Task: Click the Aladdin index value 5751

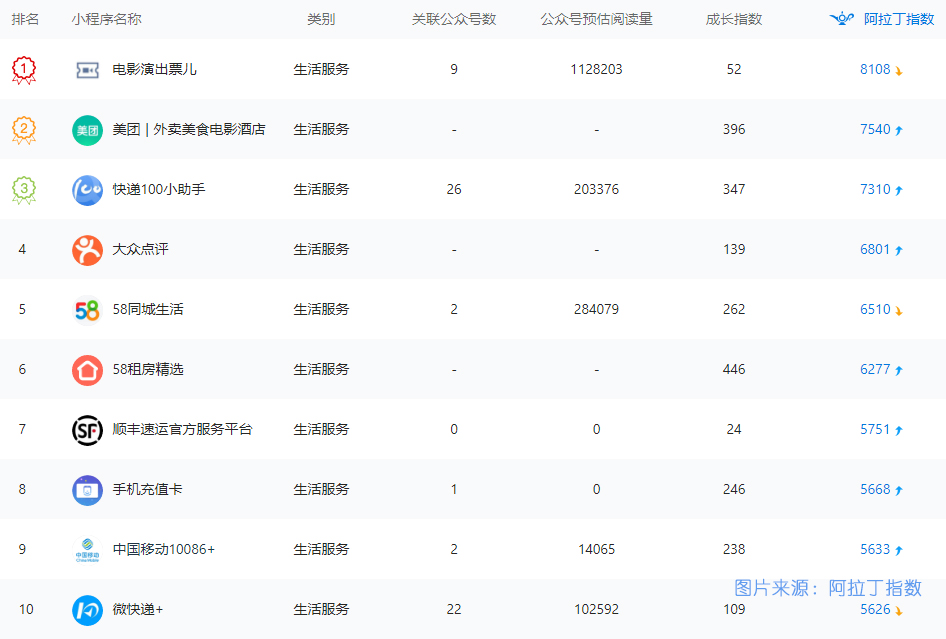Action: tap(875, 429)
